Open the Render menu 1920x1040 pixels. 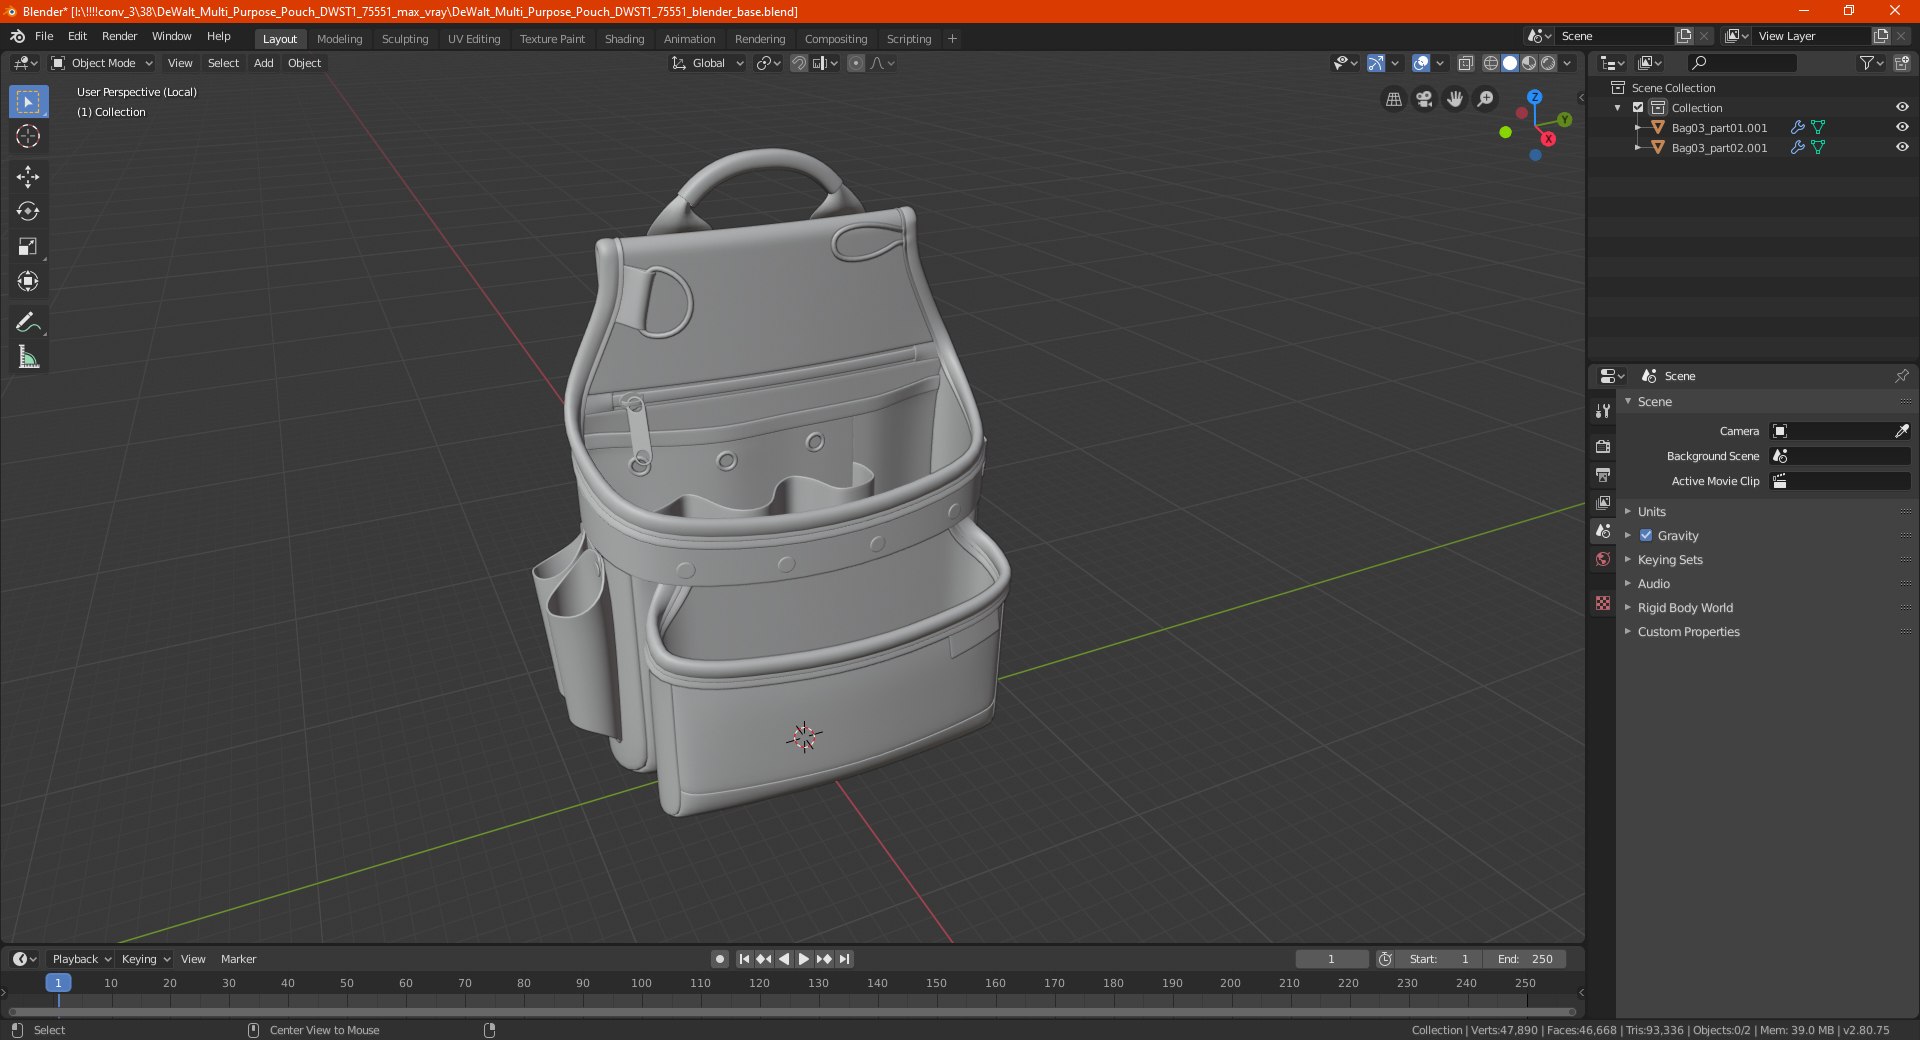tap(119, 36)
